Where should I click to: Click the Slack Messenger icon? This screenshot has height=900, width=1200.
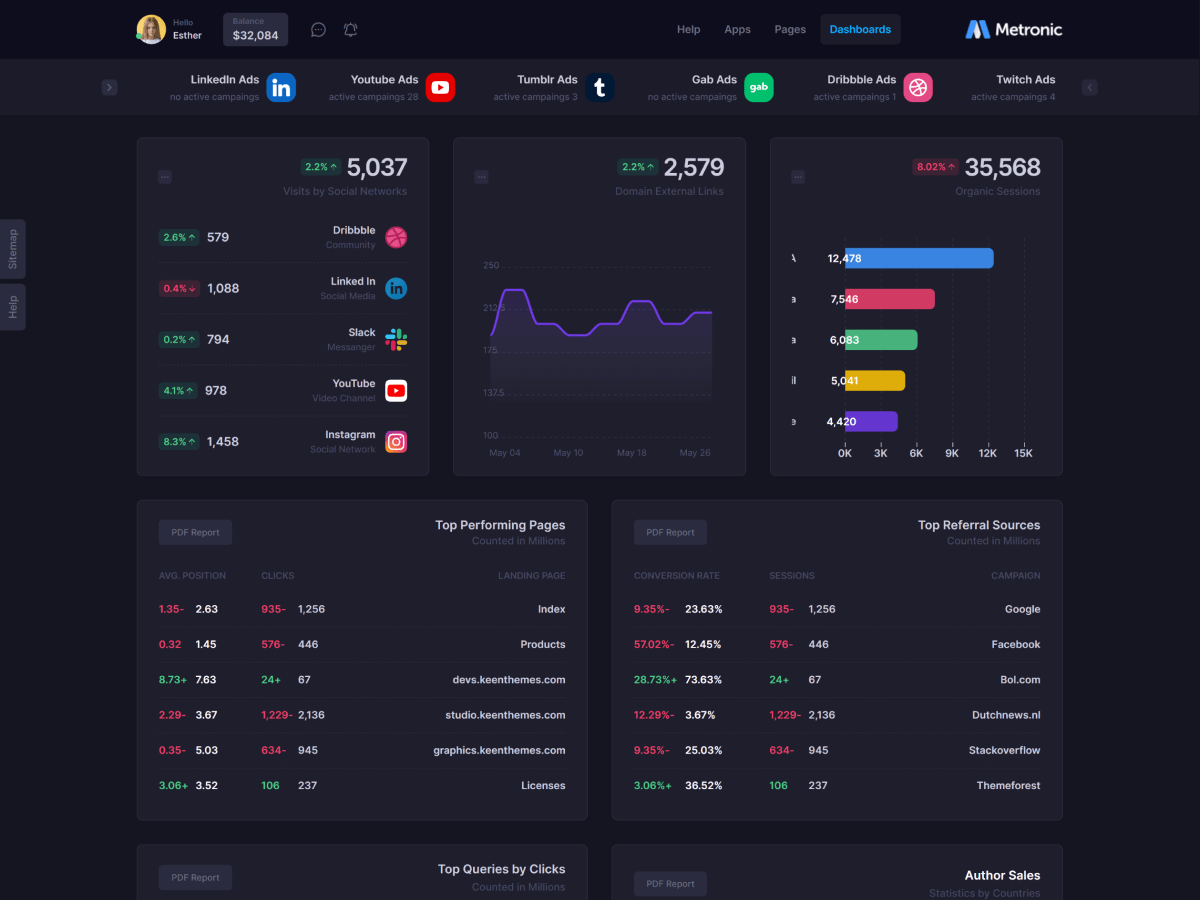tap(396, 340)
